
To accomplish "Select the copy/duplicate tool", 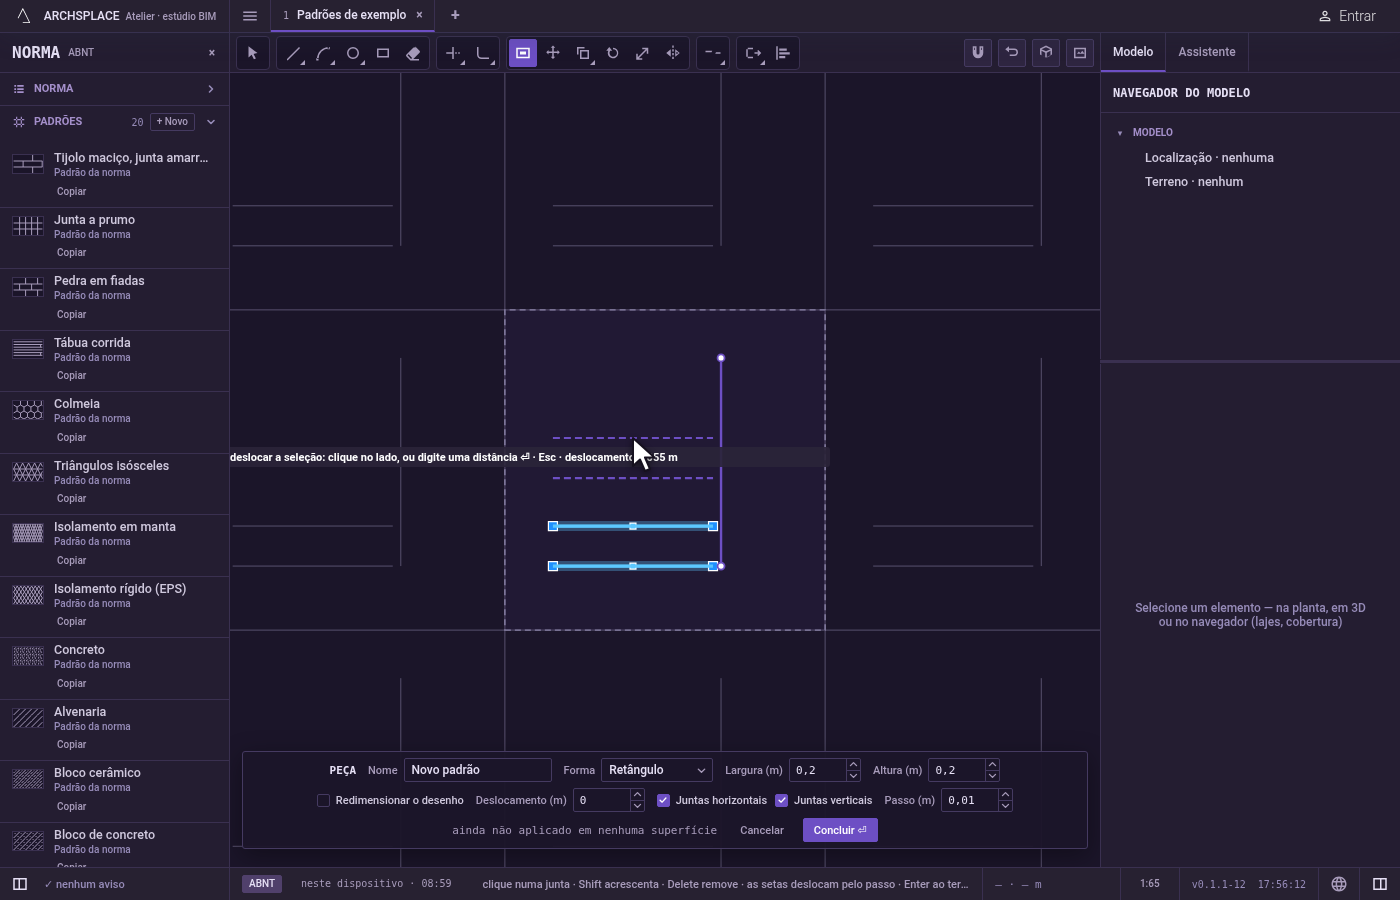I will [583, 53].
